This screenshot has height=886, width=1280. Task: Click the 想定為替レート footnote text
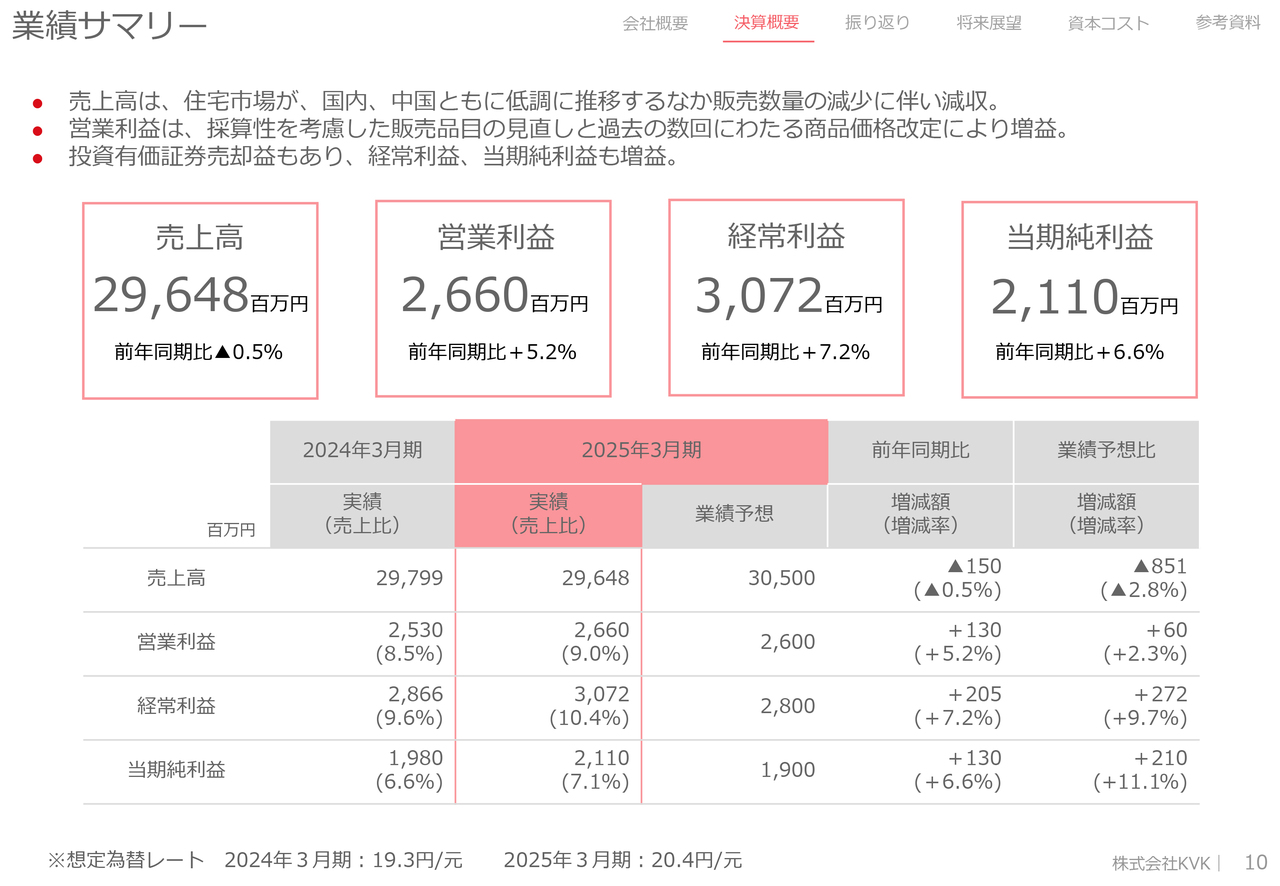pos(395,860)
